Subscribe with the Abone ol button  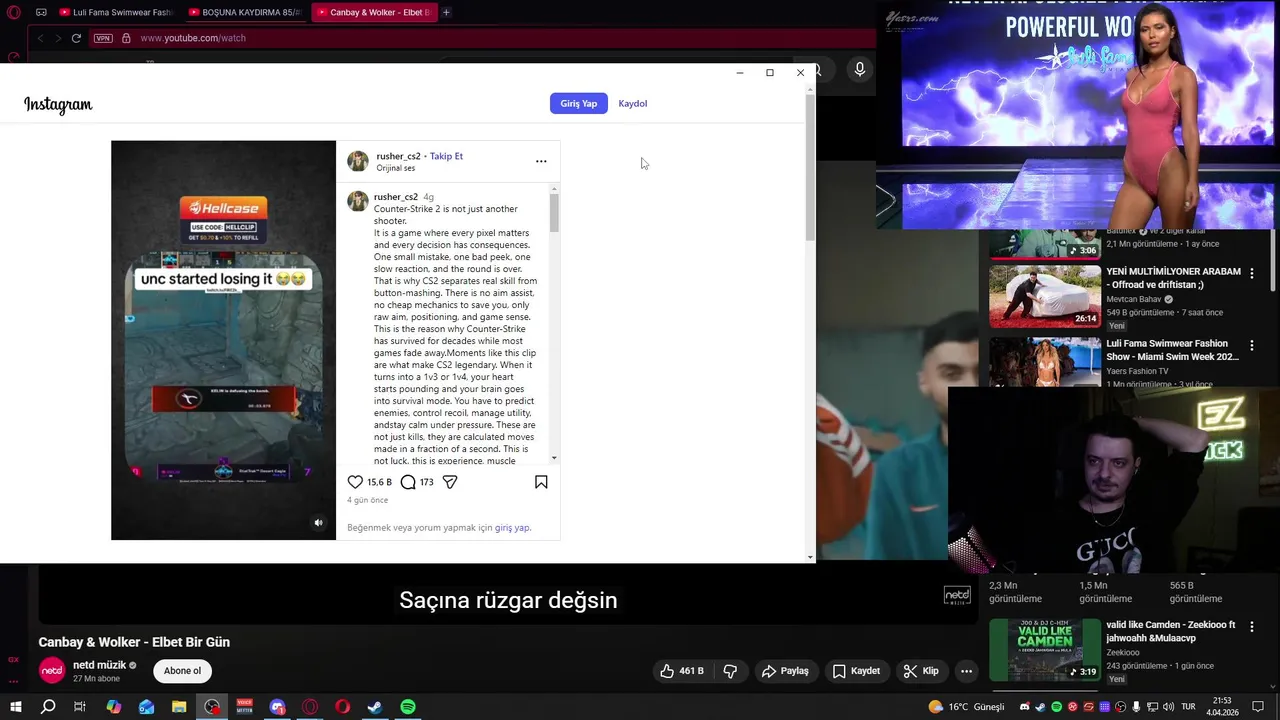point(182,671)
